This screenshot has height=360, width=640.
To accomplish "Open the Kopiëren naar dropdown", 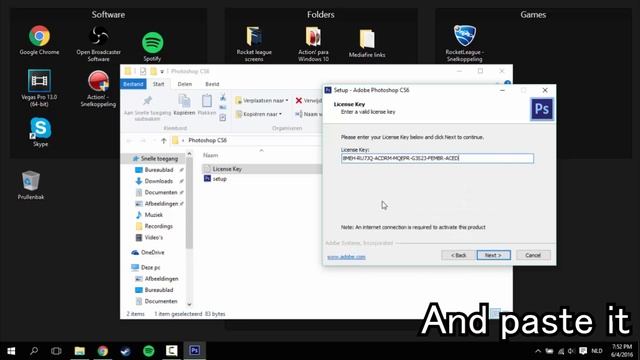I will [x=259, y=114].
